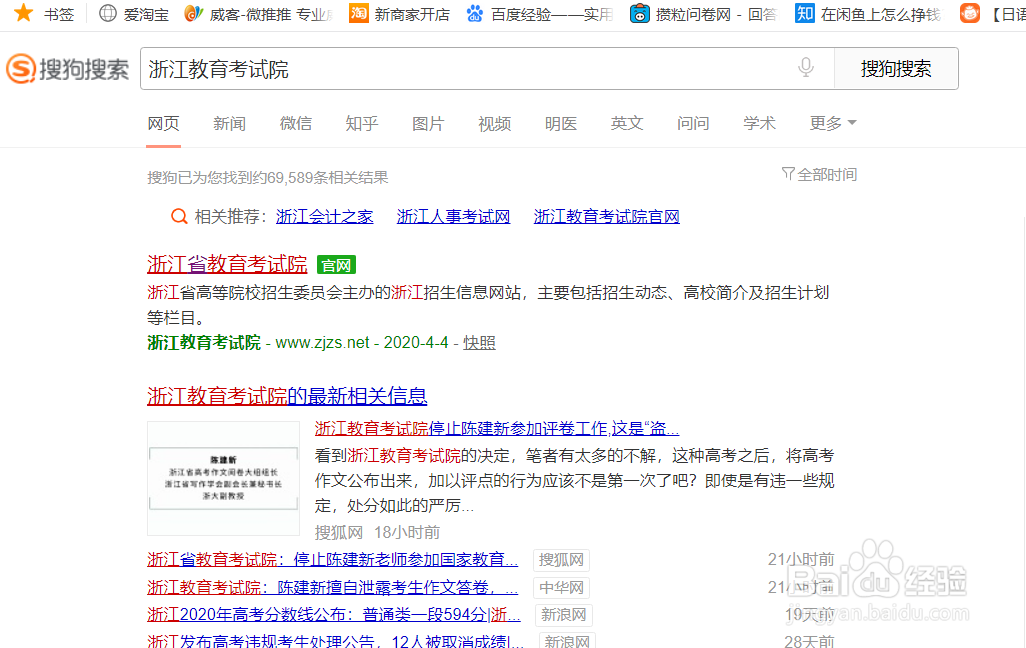
Task: Open the 快照 cached page link
Action: point(480,343)
